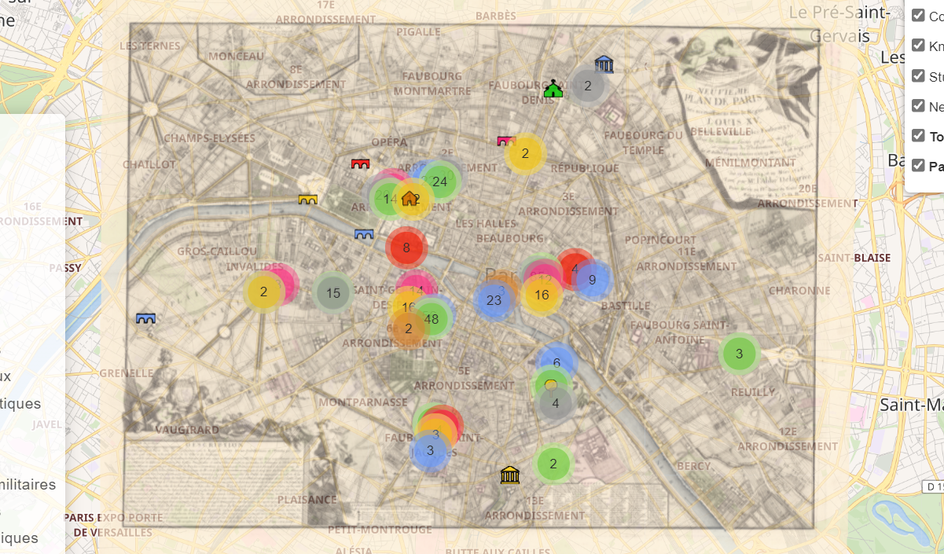
Task: Toggle the bold 'Pa' layer checkbox
Action: coord(918,165)
